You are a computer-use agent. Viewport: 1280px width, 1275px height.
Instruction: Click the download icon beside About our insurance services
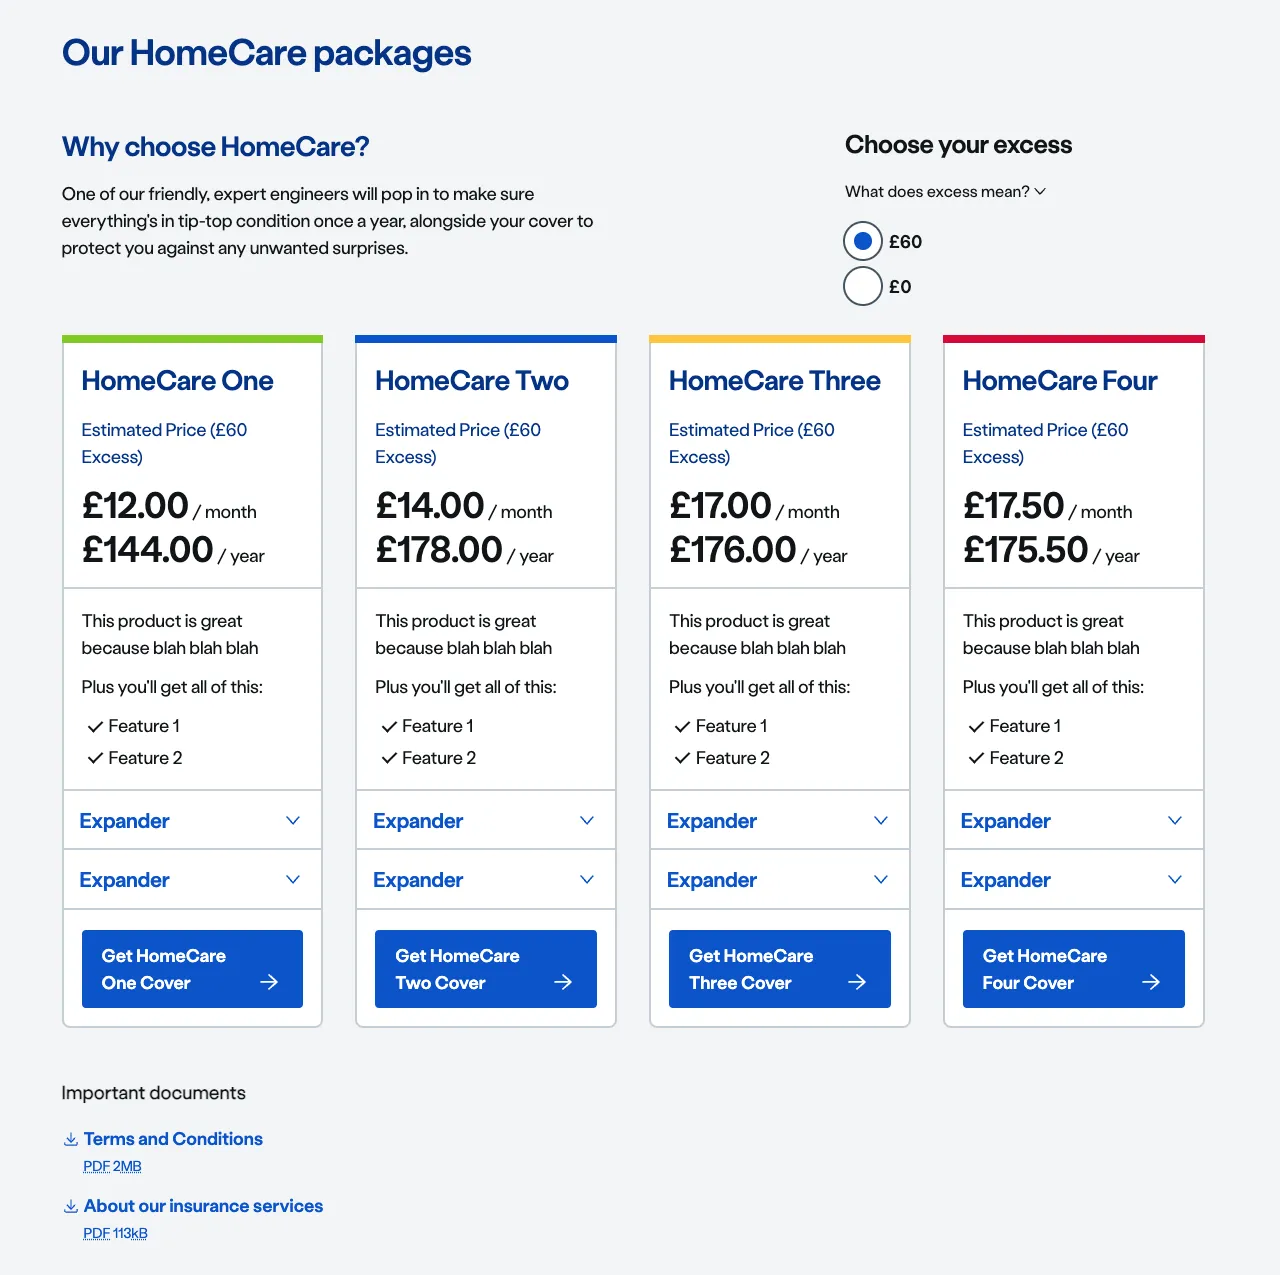tap(71, 1206)
